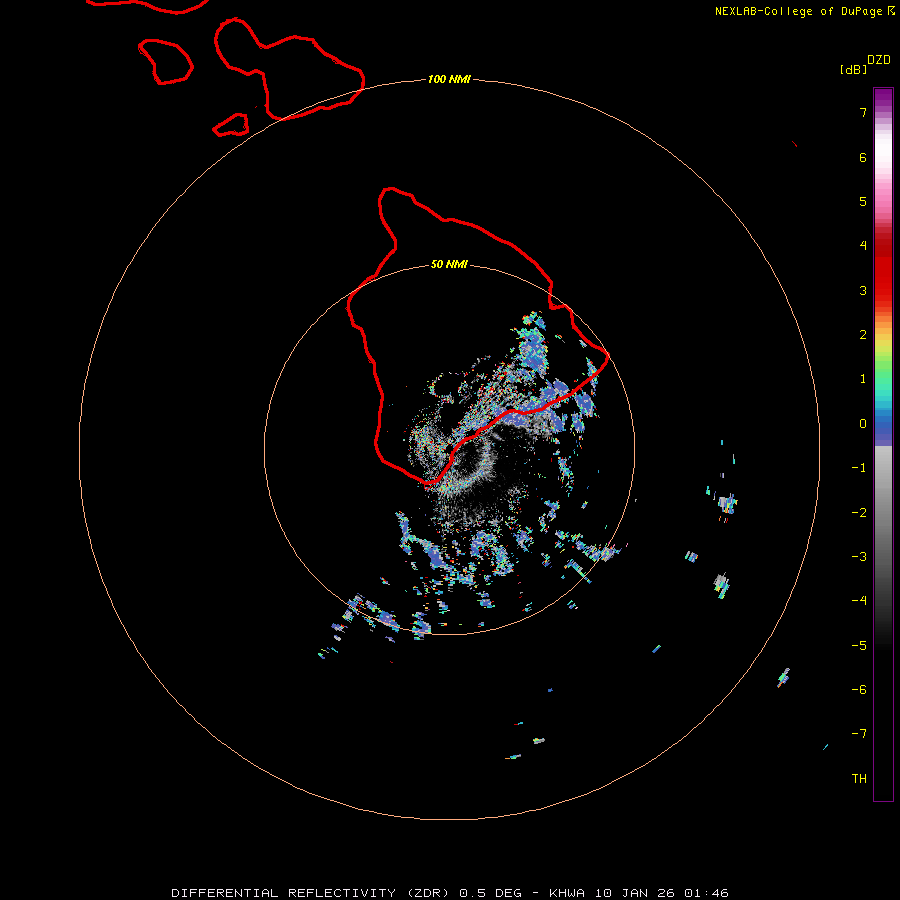Click the 50 NMI range ring label
Viewport: 900px width, 900px height.
(x=449, y=264)
